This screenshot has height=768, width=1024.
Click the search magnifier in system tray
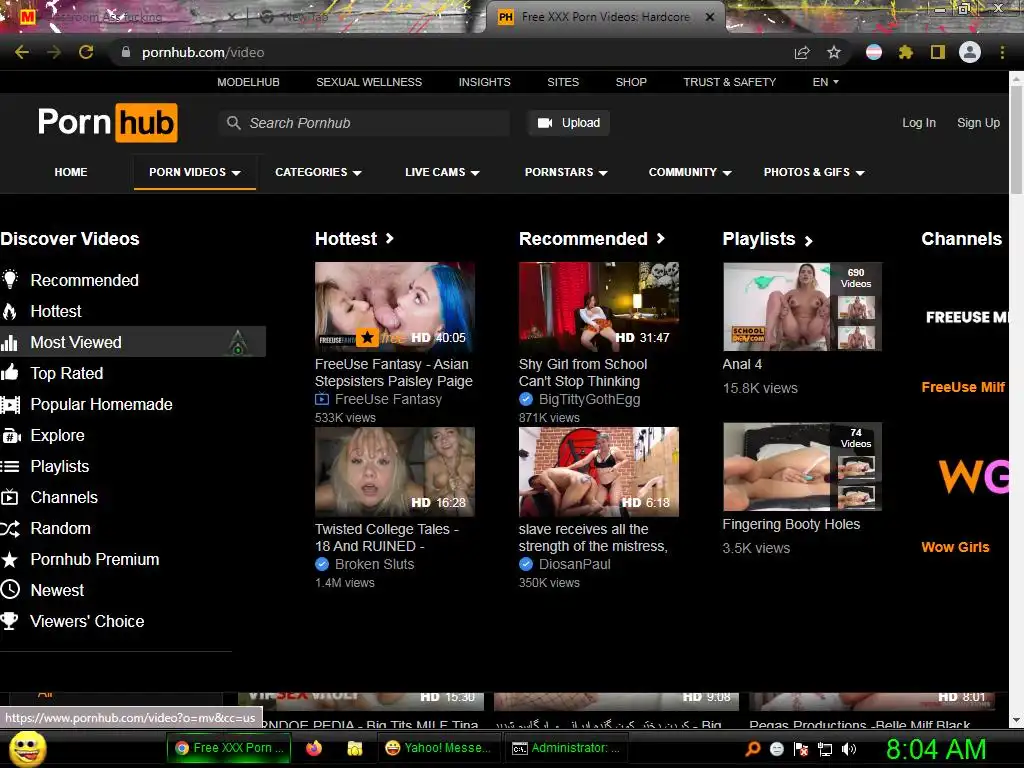pyautogui.click(x=753, y=749)
